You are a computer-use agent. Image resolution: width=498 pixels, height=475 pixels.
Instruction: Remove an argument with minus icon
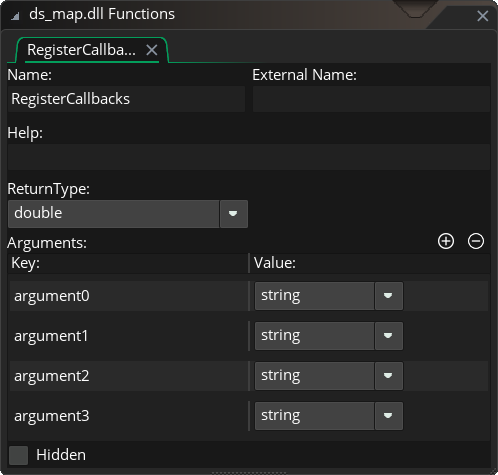click(x=476, y=241)
